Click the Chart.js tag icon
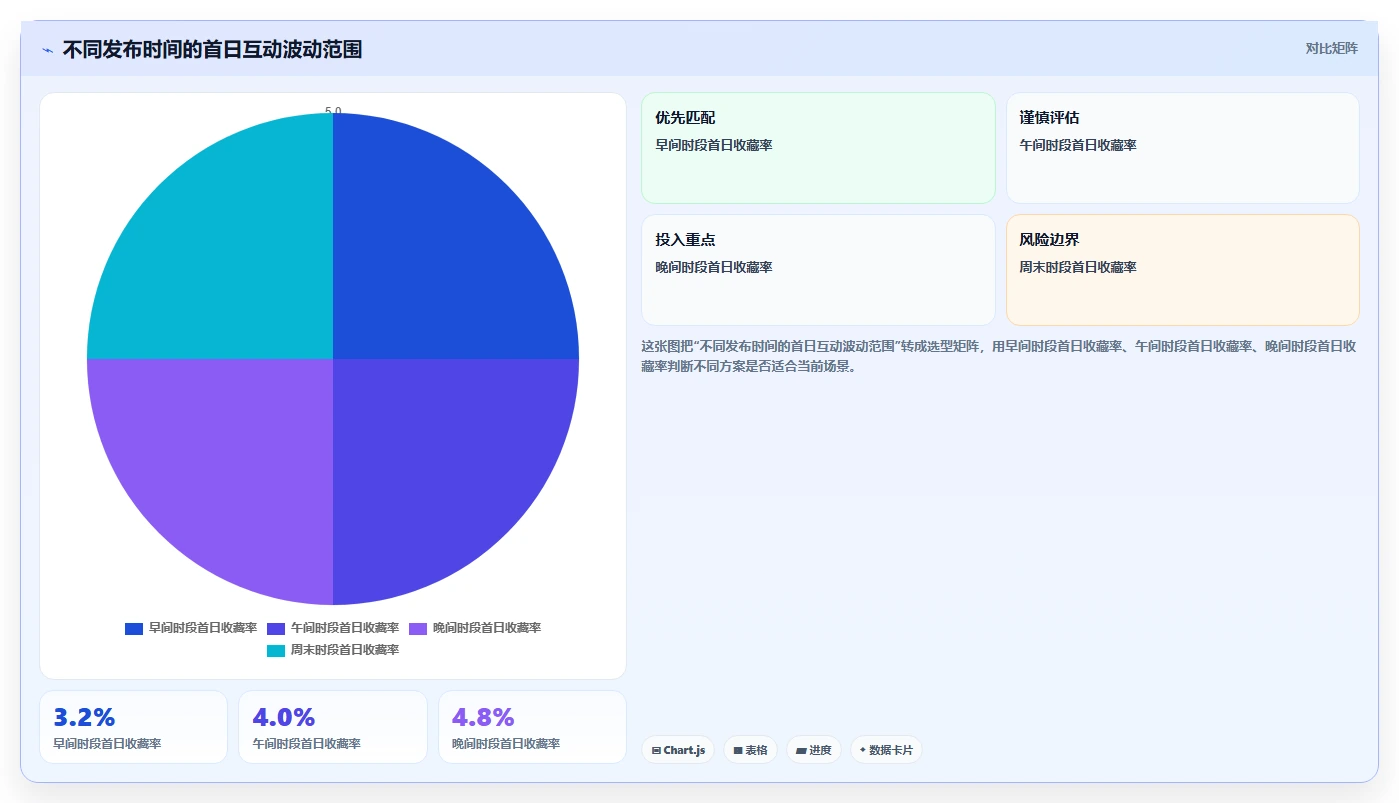 pyautogui.click(x=656, y=750)
